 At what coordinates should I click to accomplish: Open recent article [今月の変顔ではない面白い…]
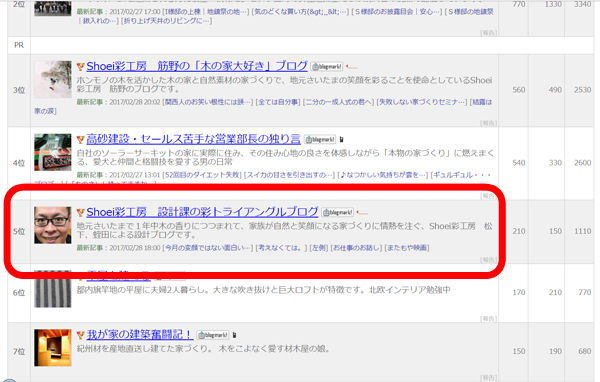(207, 248)
